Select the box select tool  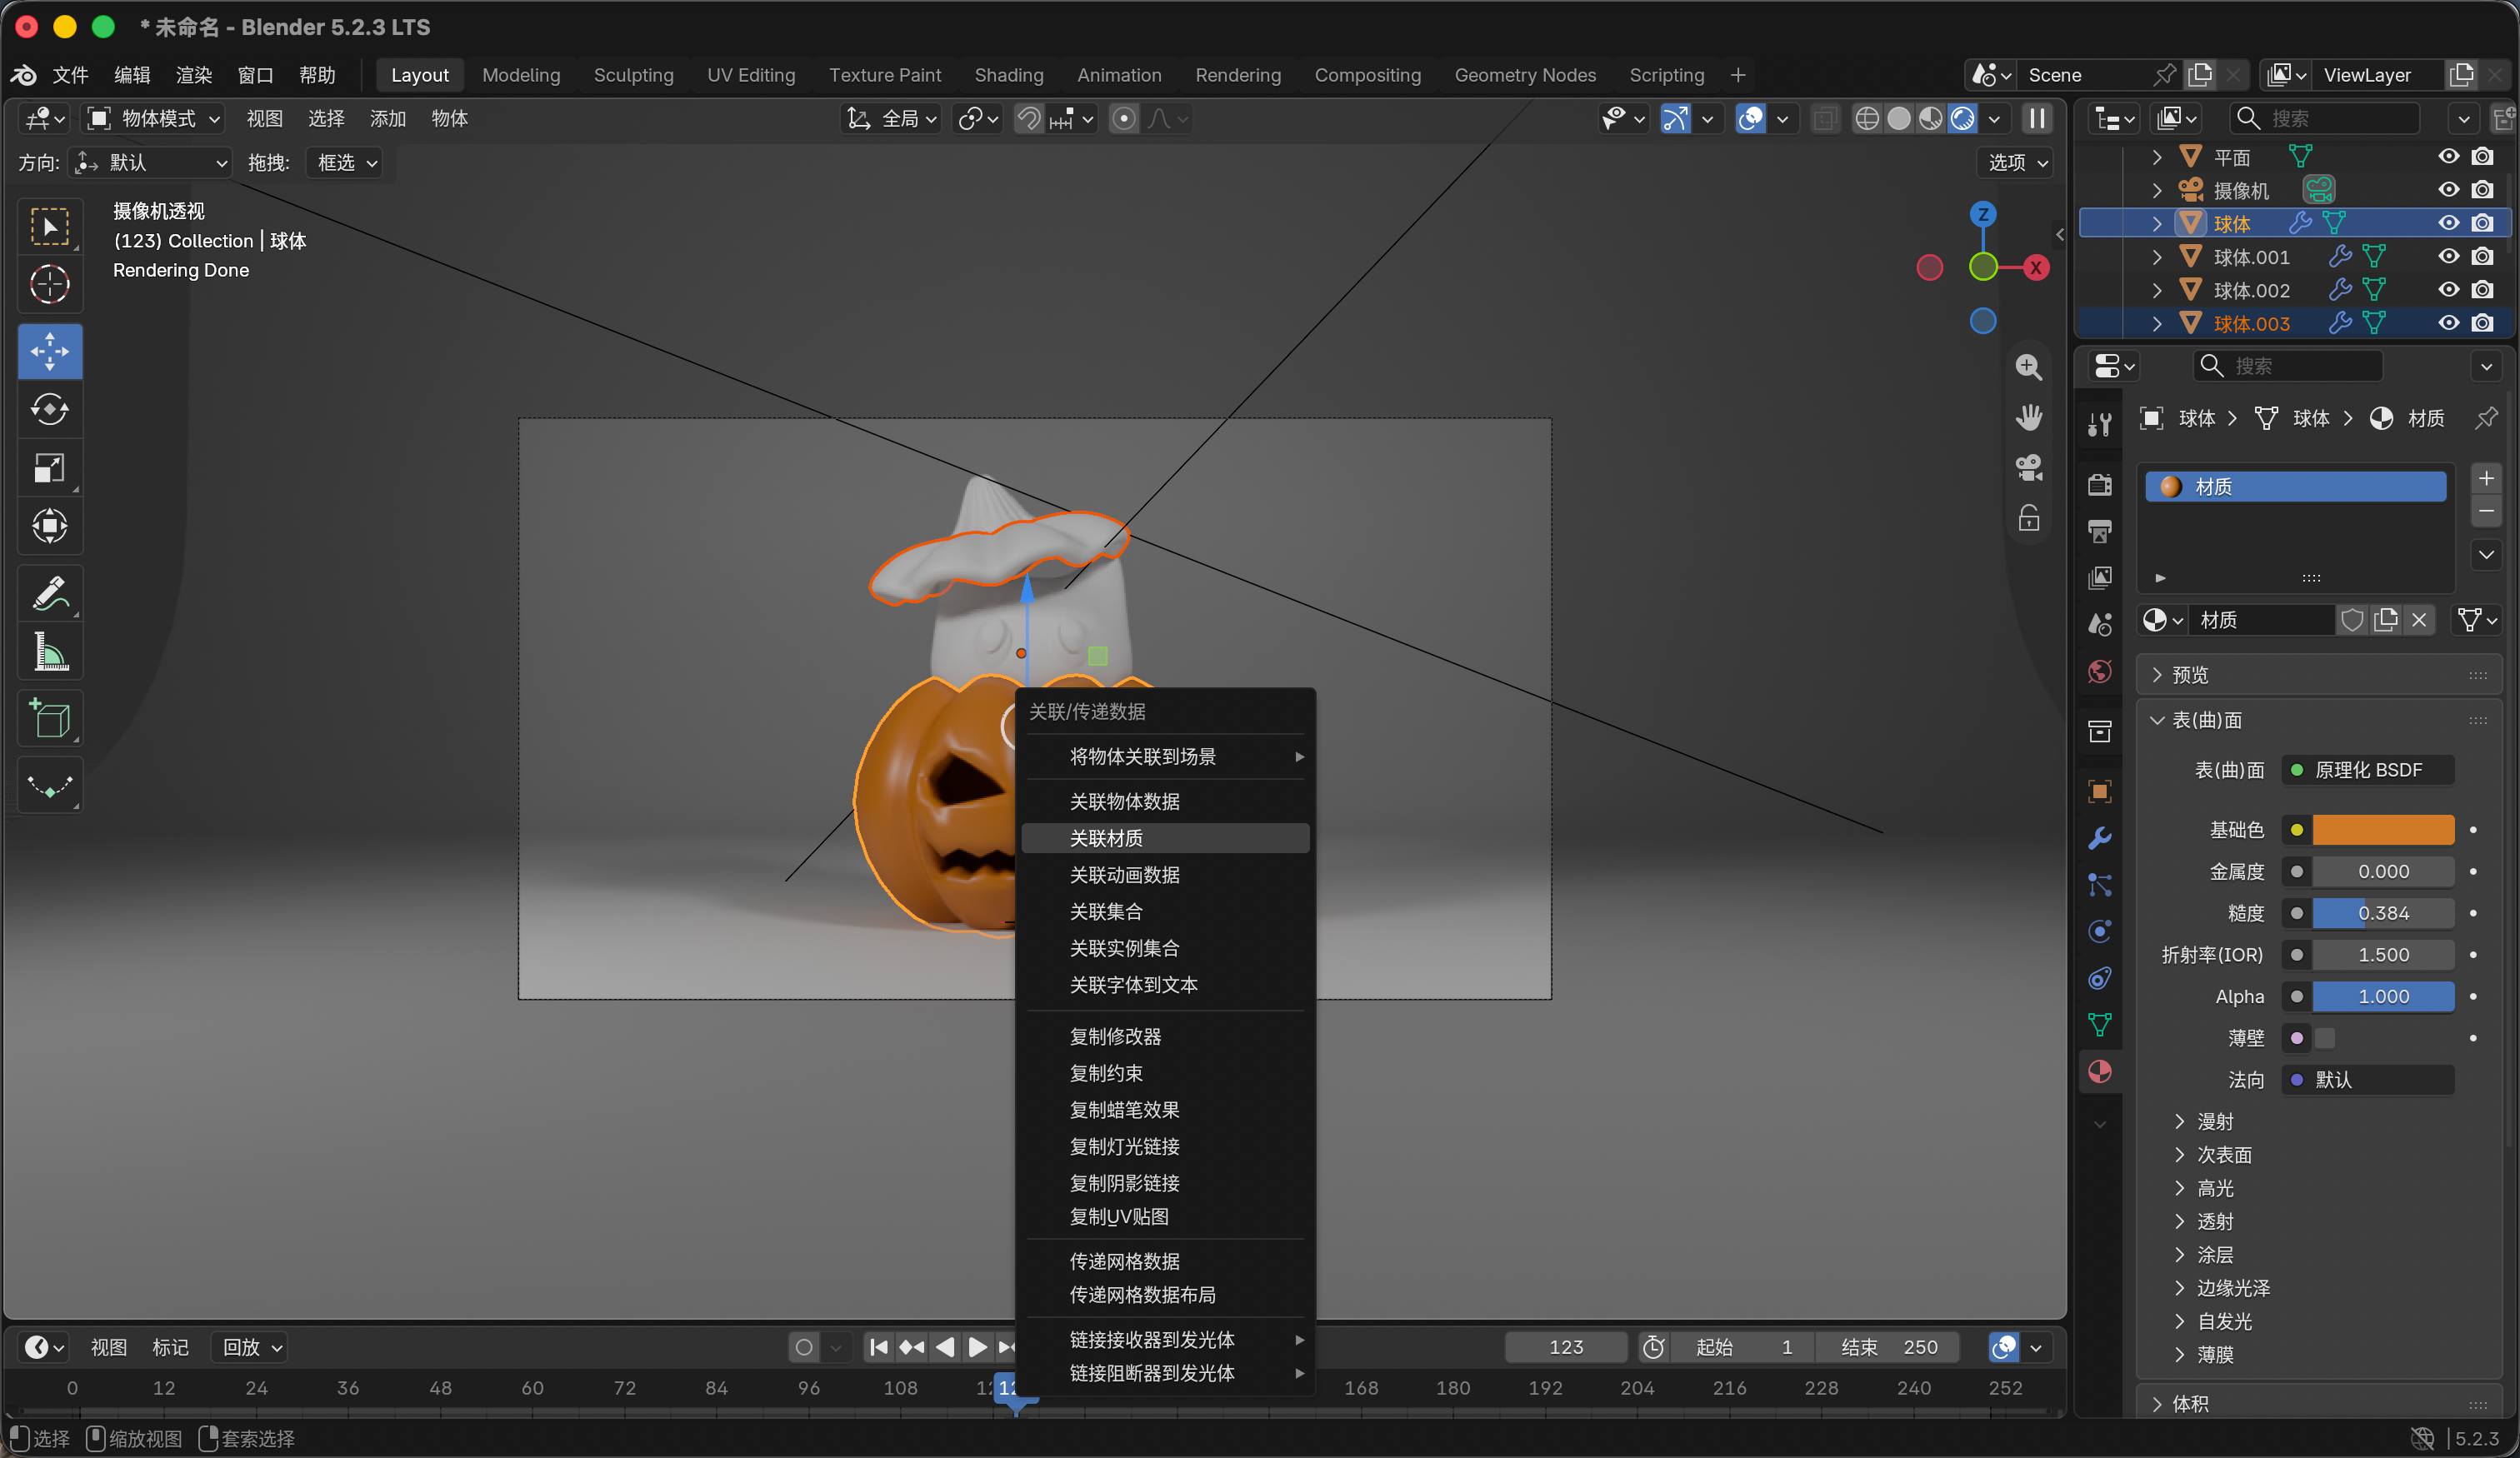click(x=49, y=226)
